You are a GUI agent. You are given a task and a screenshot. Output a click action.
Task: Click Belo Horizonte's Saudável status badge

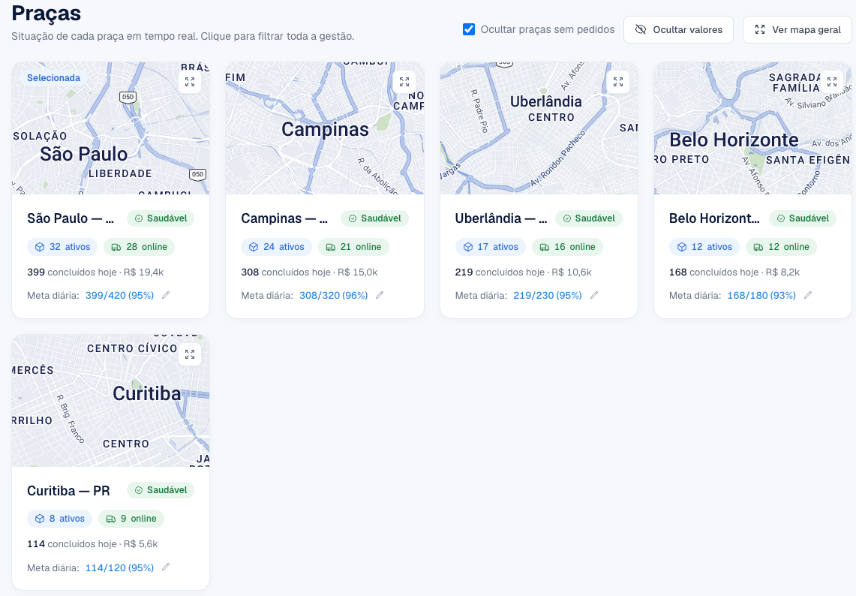coord(802,218)
